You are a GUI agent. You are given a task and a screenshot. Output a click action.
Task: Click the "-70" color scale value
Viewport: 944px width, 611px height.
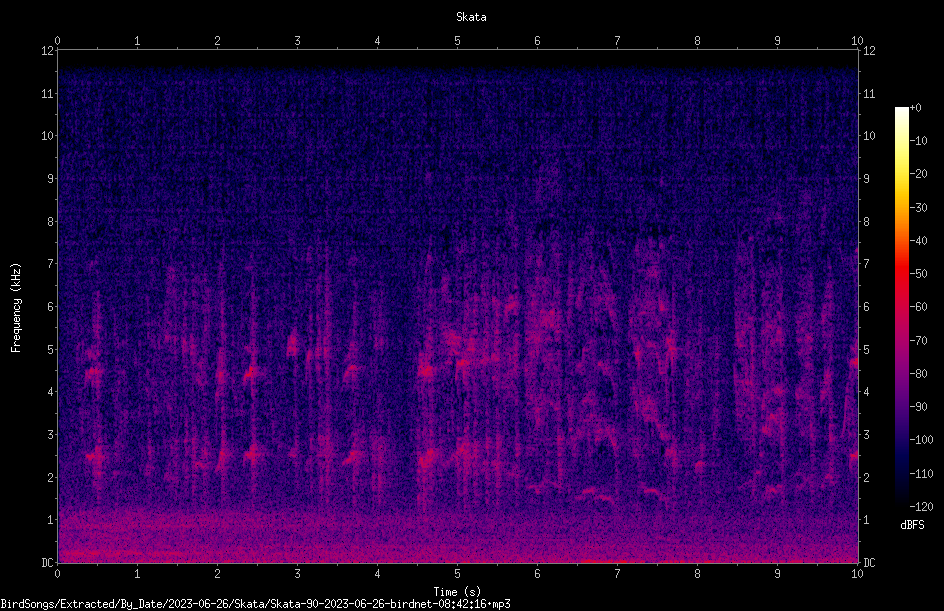click(x=919, y=341)
